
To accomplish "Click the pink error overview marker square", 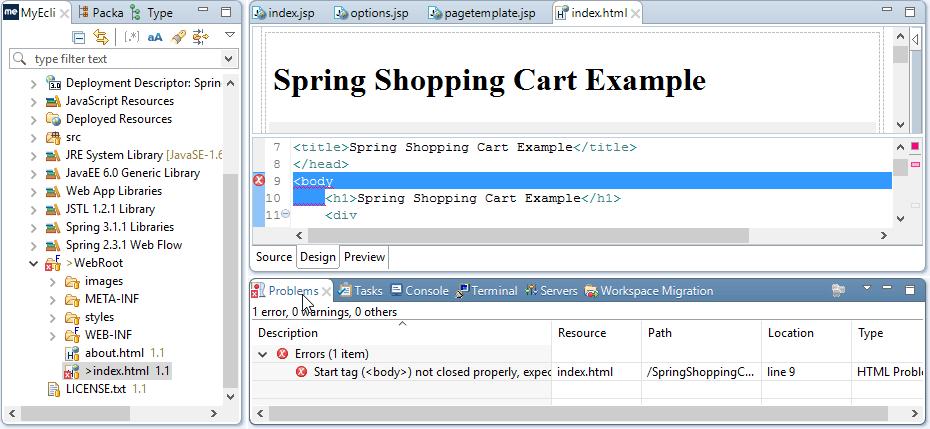I will [915, 146].
